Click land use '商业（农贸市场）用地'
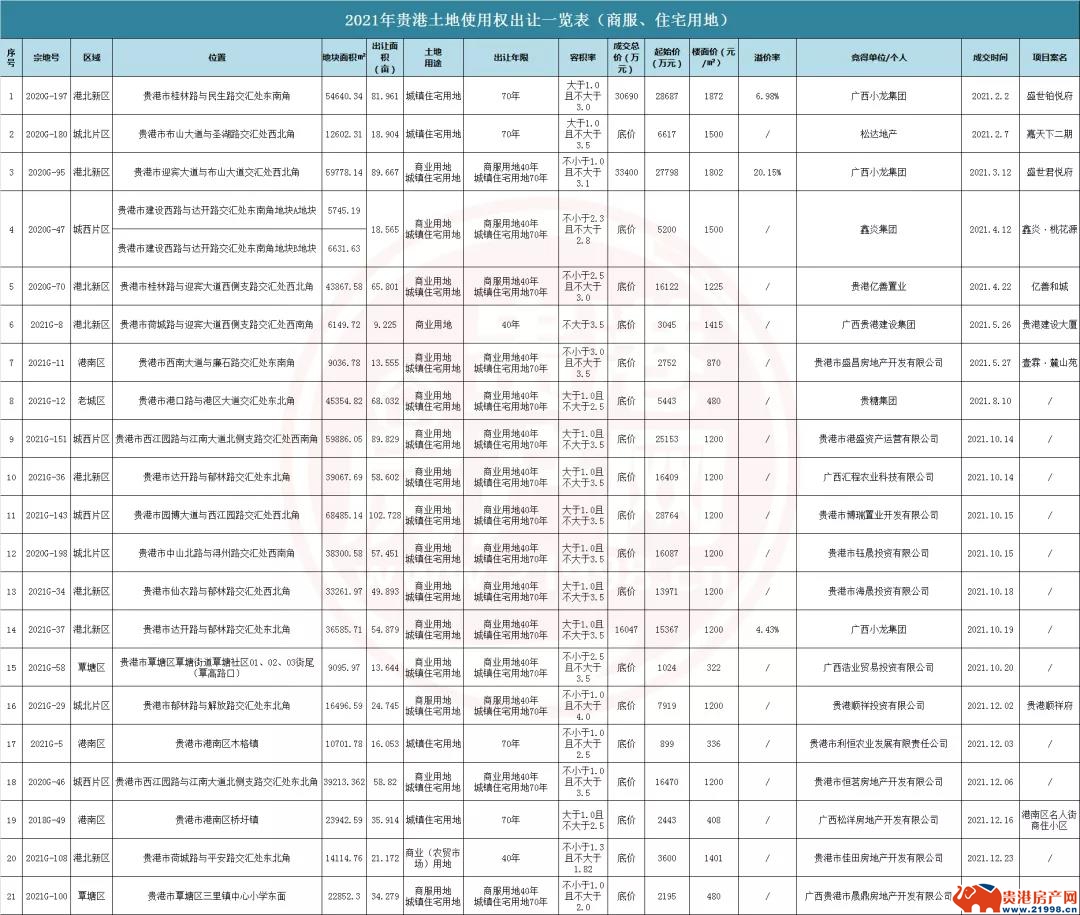 (433, 859)
